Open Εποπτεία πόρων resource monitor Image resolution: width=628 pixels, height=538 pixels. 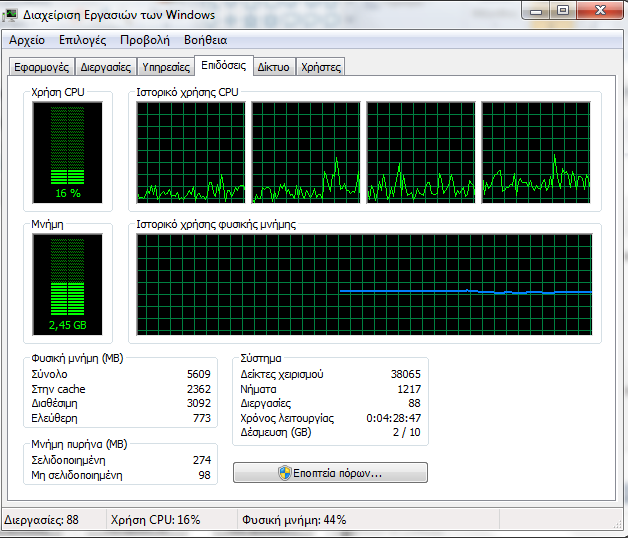pos(330,473)
